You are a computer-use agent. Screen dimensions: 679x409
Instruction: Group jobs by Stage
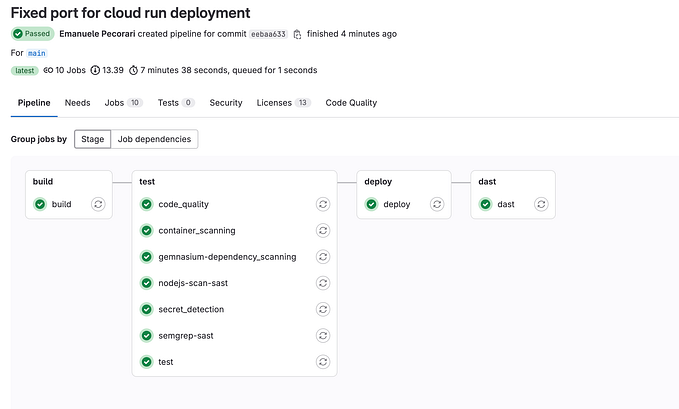(92, 139)
